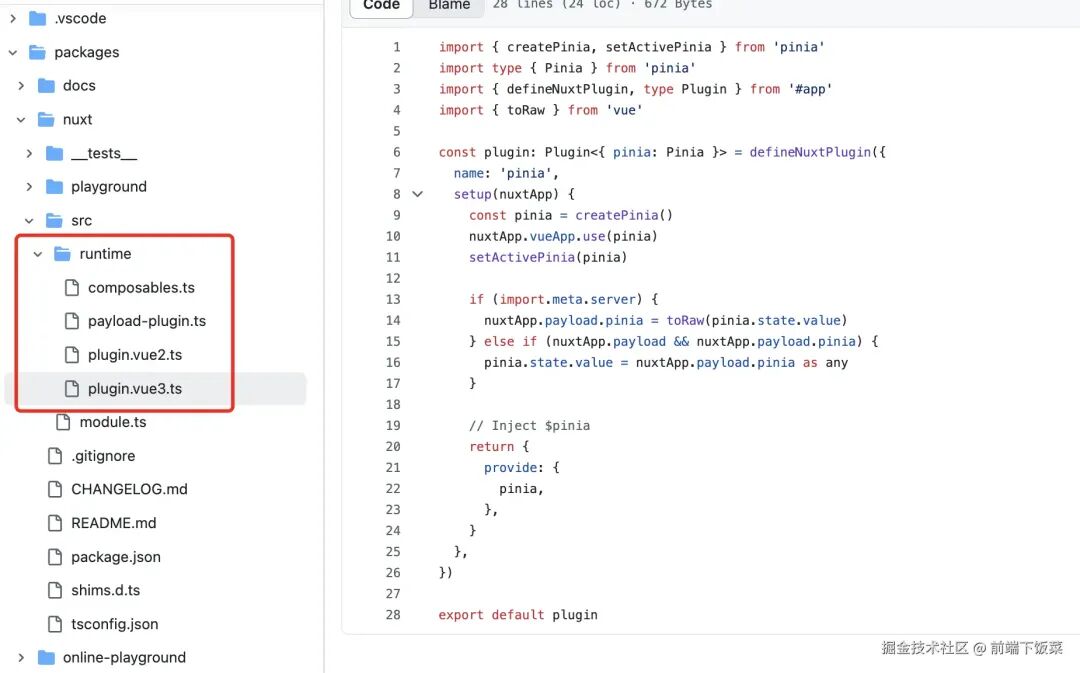Click line number 1 in the code view

tap(397, 47)
